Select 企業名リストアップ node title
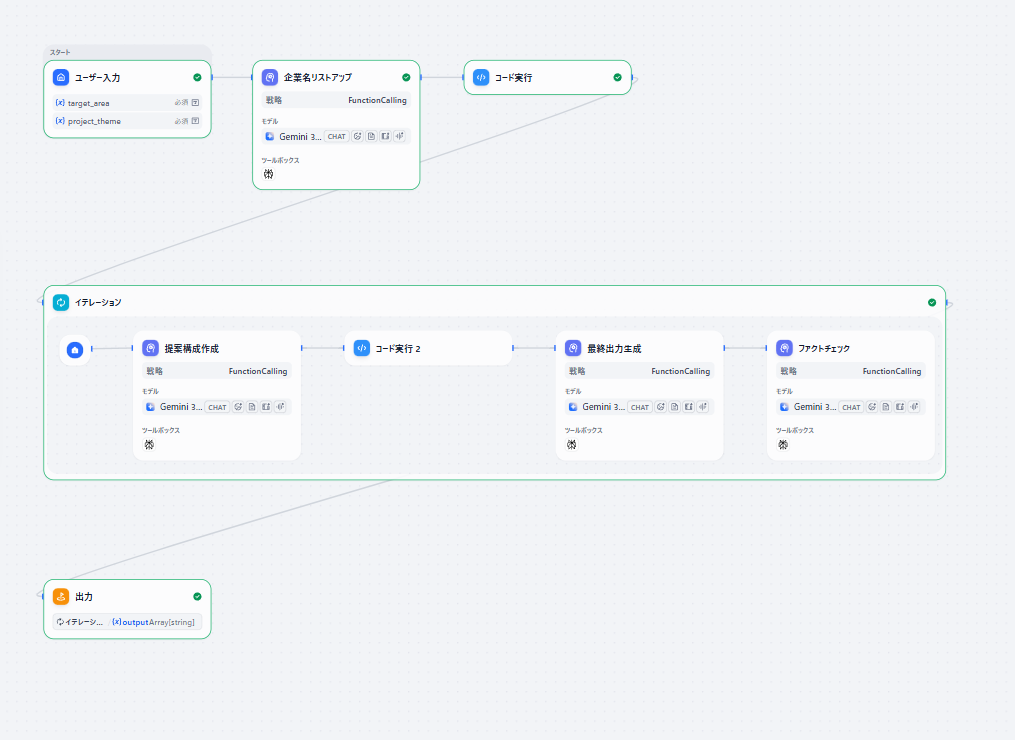The image size is (1015, 740). pyautogui.click(x=318, y=78)
